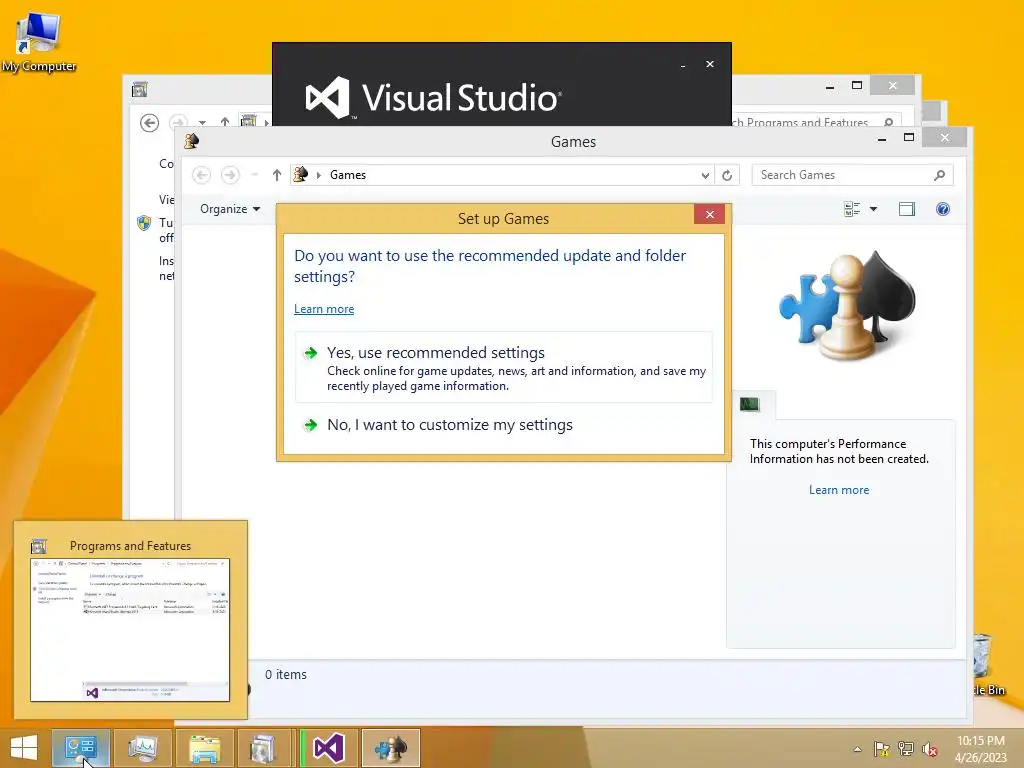The height and width of the screenshot is (768, 1024).
Task: Click Learn more under Performance Information
Action: (839, 490)
